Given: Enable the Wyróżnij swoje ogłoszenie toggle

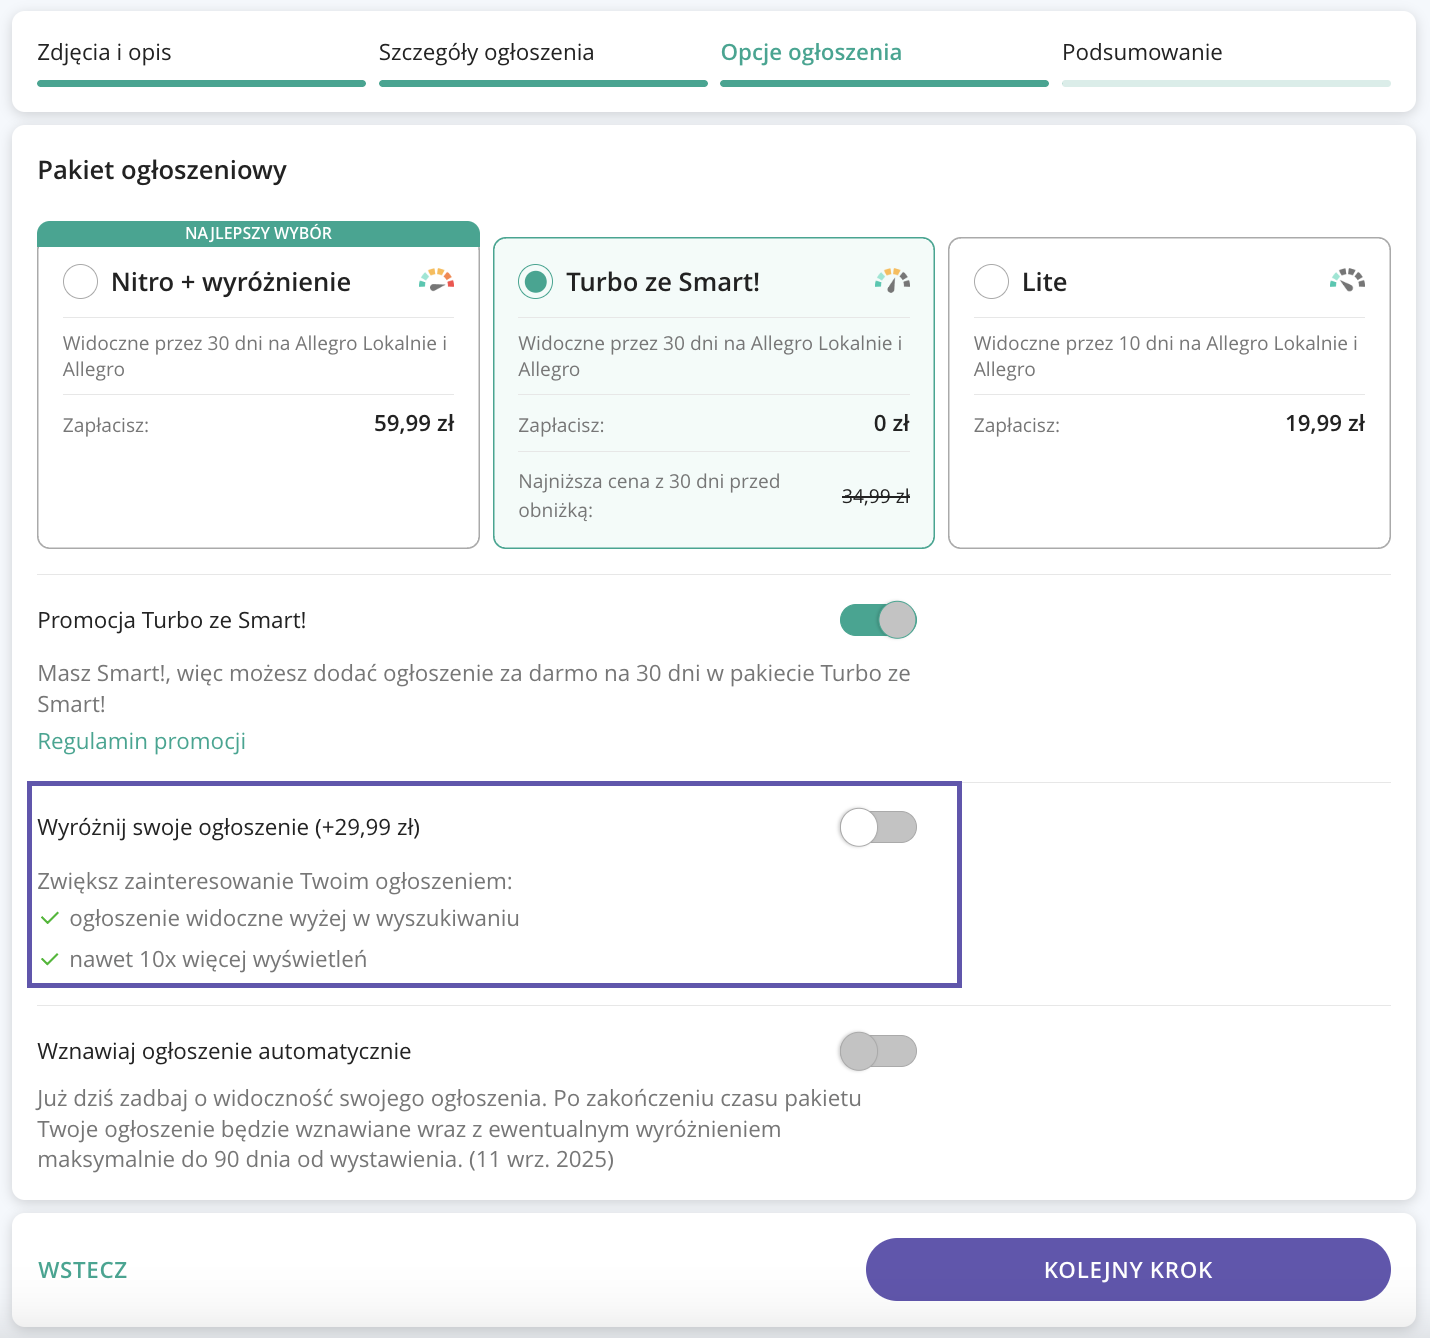Looking at the screenshot, I should pos(878,827).
